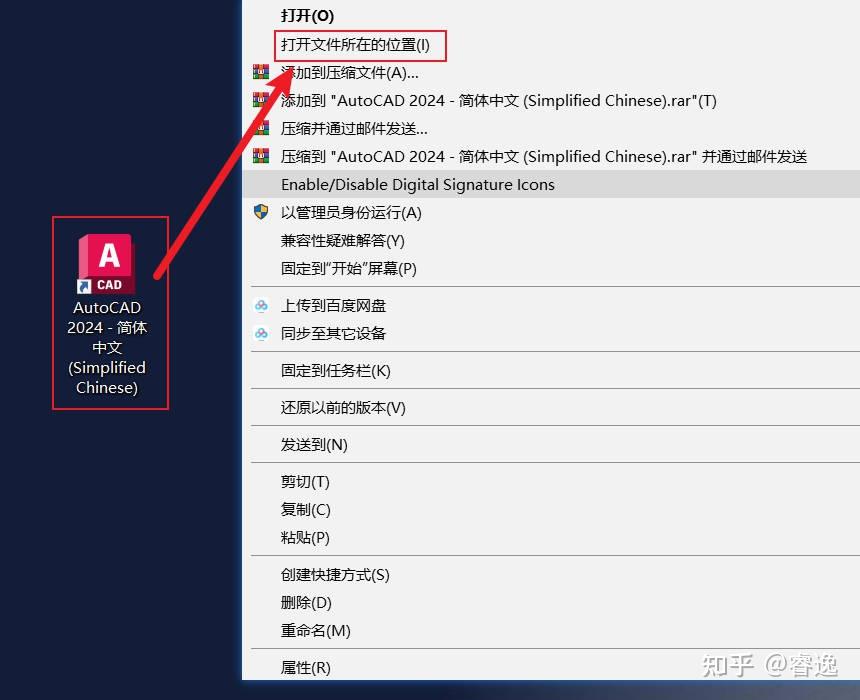Click the 百度网盘 upload icon

click(x=261, y=305)
